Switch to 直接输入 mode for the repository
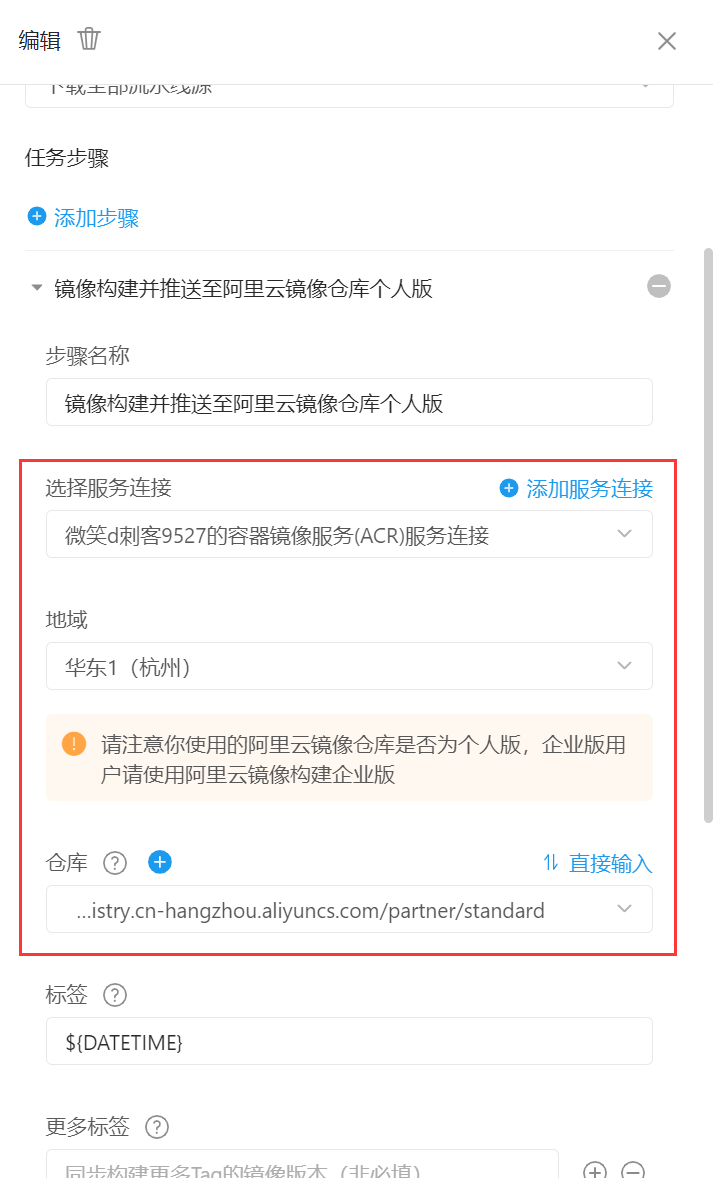This screenshot has height=1178, width=713. [x=610, y=863]
